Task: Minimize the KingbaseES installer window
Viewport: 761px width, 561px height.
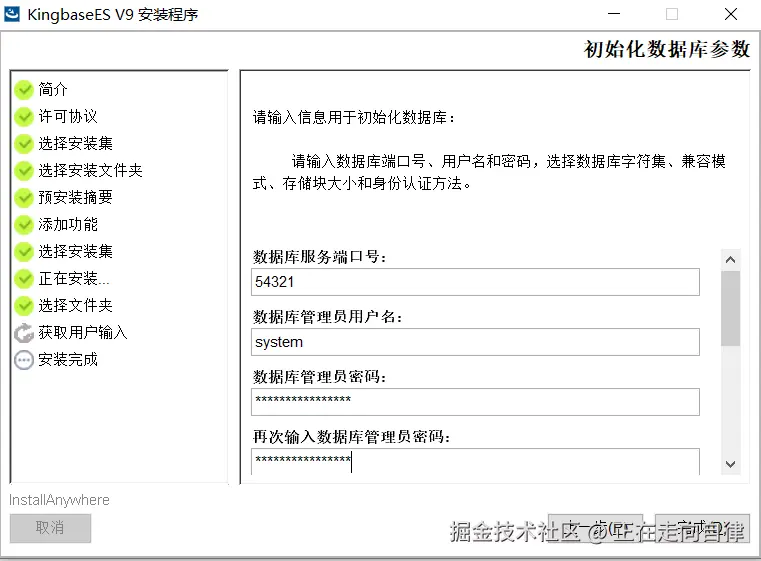Action: [614, 14]
